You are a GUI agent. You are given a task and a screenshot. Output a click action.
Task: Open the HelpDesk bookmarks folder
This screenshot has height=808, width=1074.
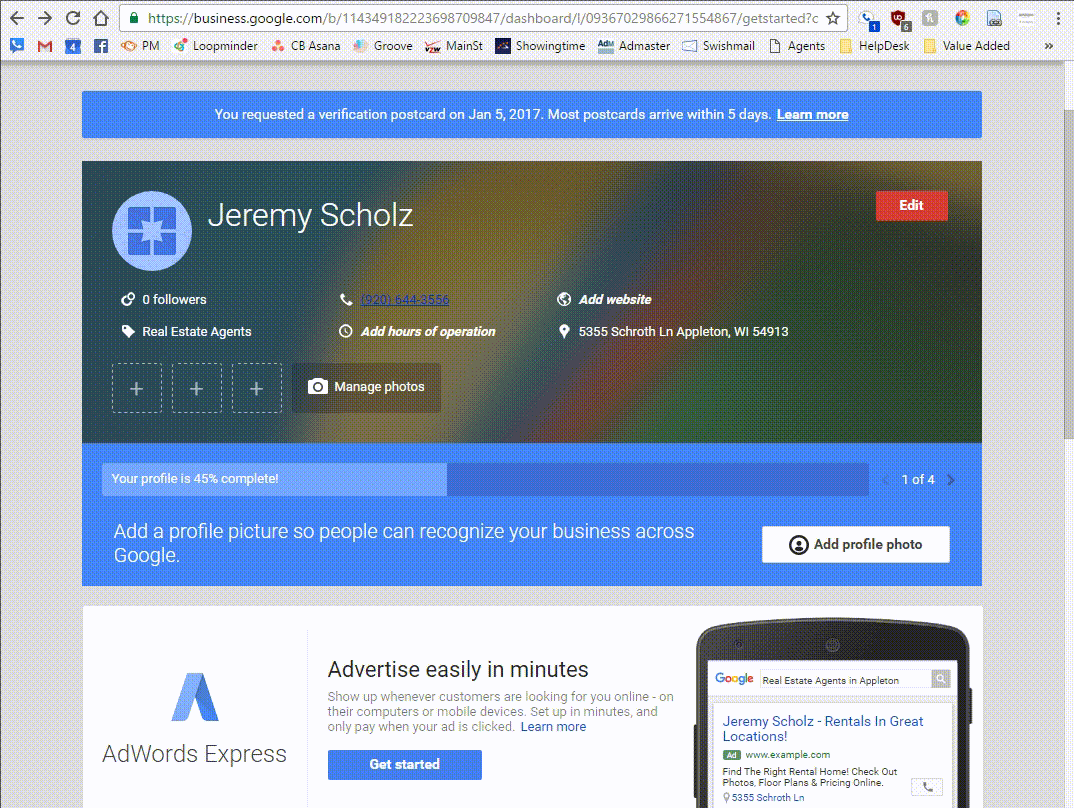tap(875, 46)
